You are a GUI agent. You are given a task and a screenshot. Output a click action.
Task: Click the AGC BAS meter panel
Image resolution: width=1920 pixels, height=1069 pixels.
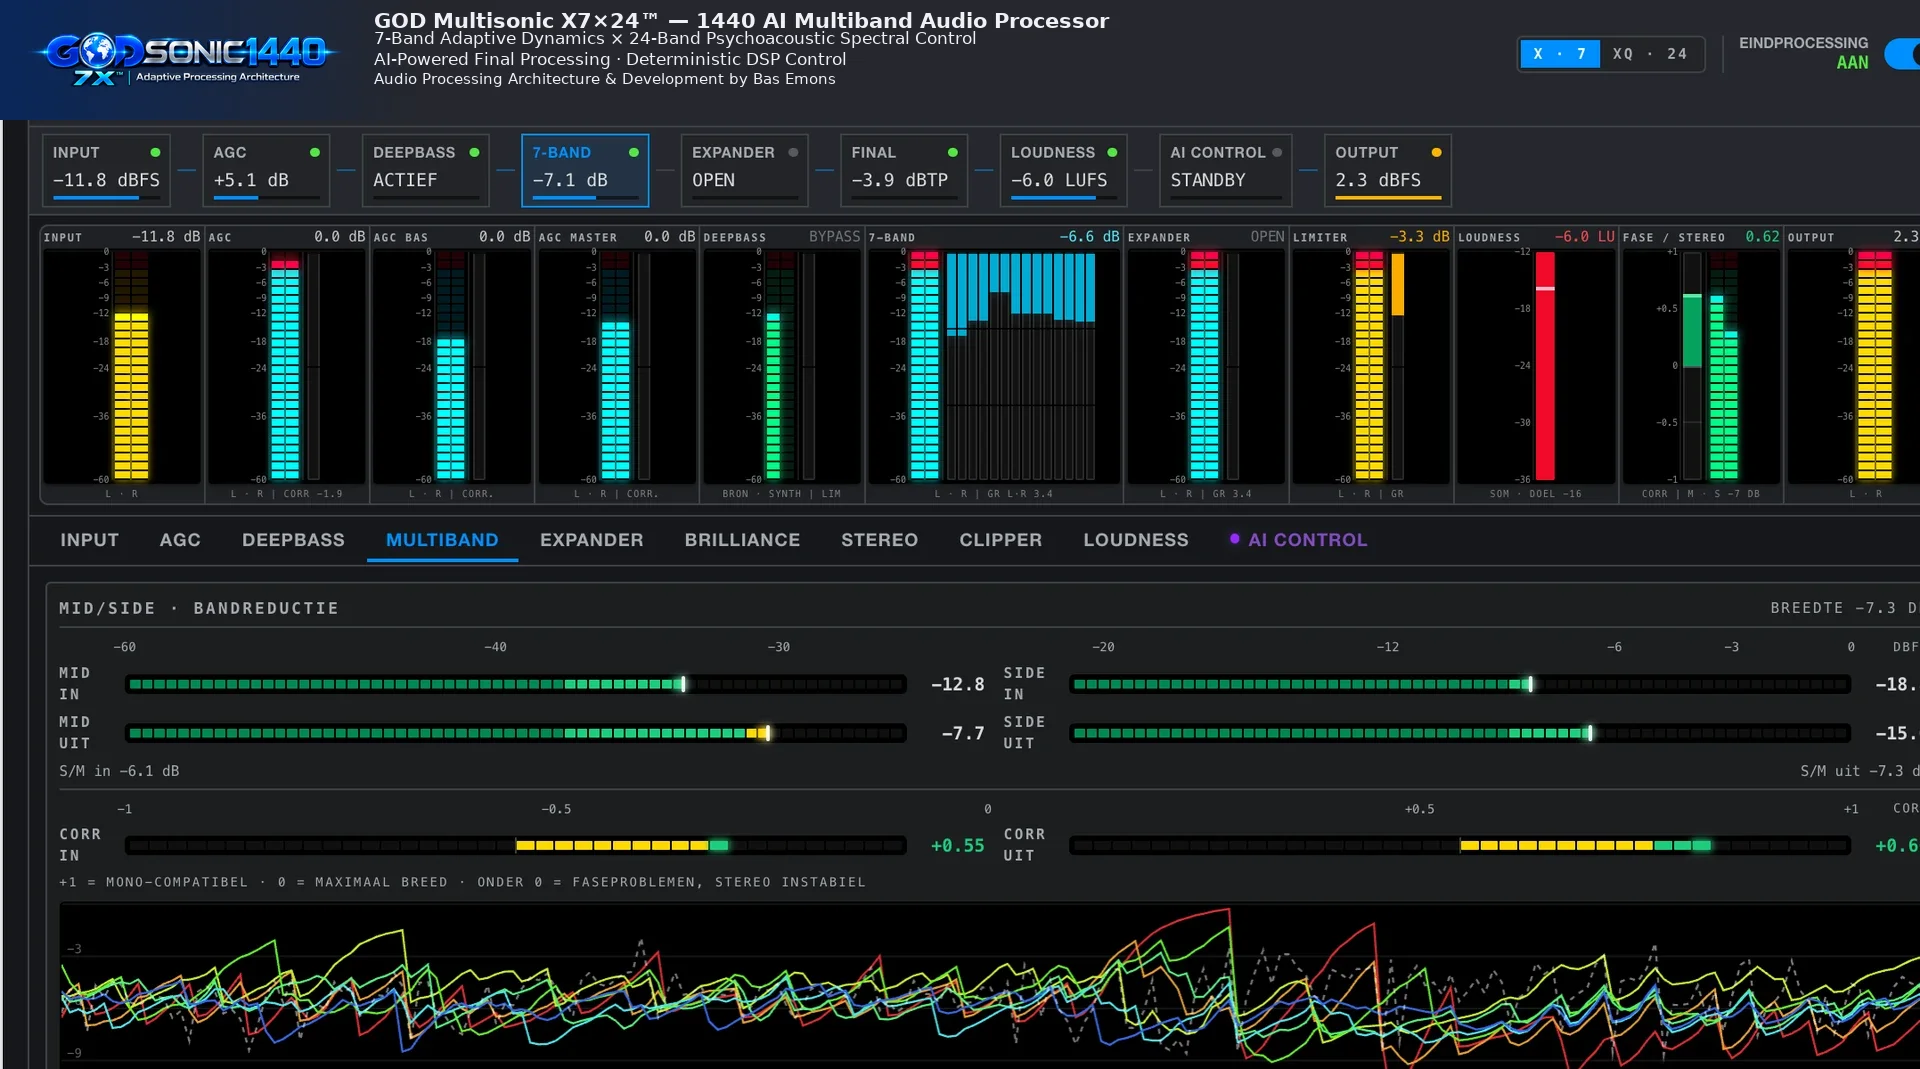pos(452,365)
